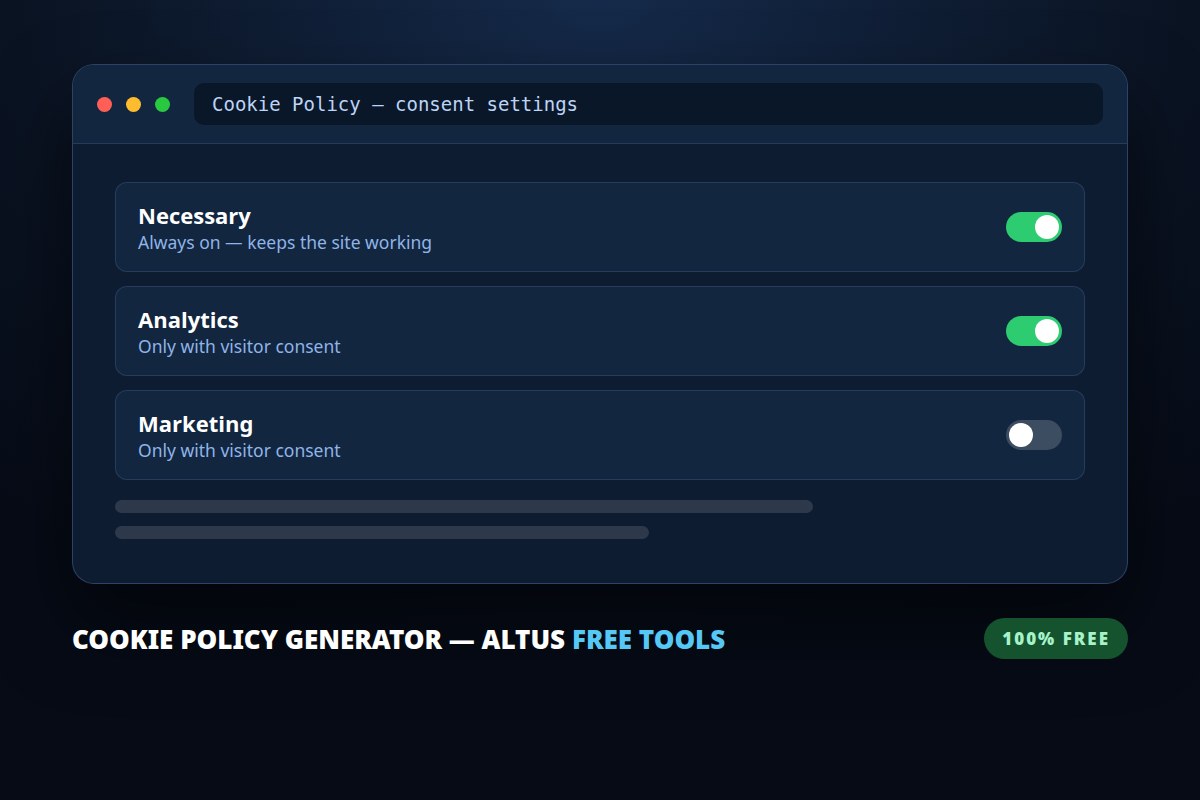This screenshot has height=800, width=1200.
Task: Click the 100% FREE badge
Action: coord(1056,638)
